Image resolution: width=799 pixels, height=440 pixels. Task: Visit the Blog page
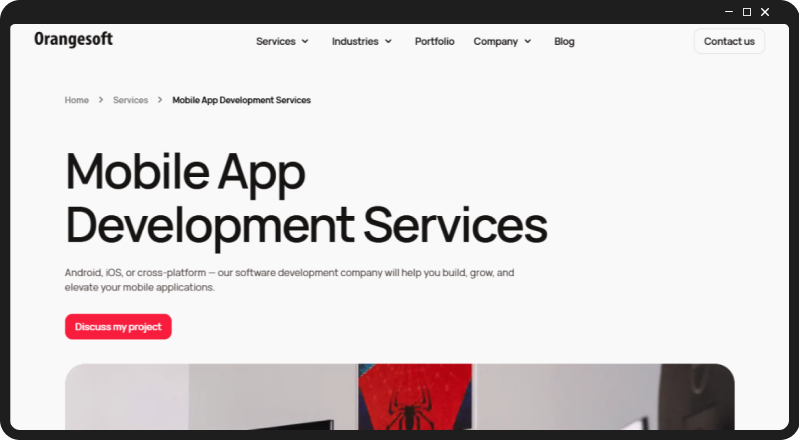point(564,42)
